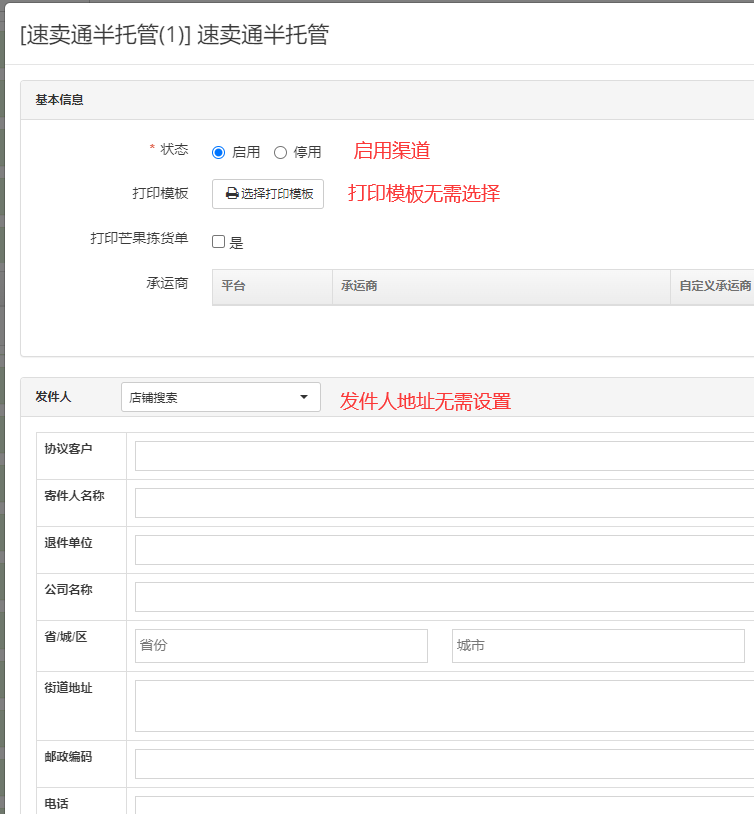The image size is (754, 814).
Task: Focus the 街道地址 text area
Action: [445, 706]
